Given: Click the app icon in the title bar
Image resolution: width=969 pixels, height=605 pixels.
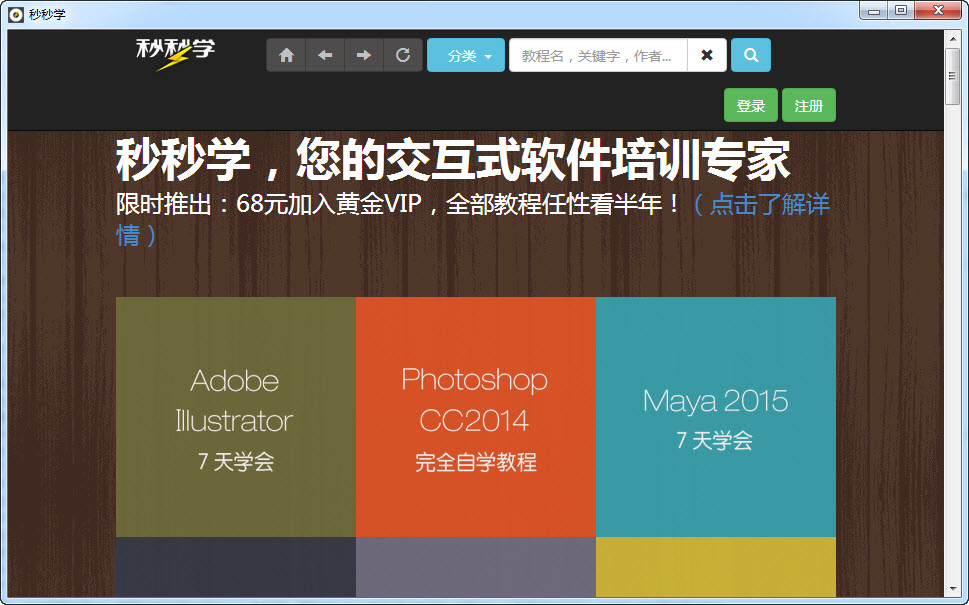Looking at the screenshot, I should (x=16, y=14).
